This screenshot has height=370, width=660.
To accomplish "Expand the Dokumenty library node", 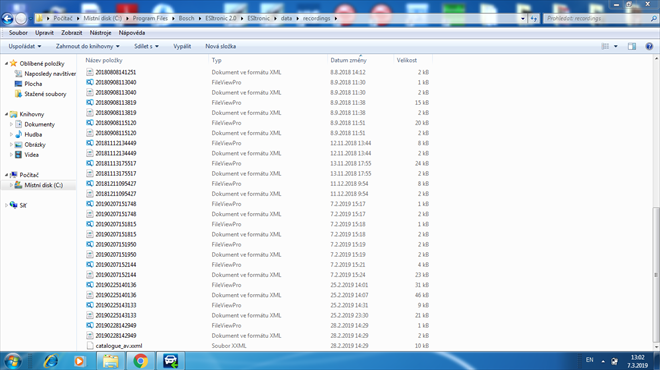I will point(11,124).
